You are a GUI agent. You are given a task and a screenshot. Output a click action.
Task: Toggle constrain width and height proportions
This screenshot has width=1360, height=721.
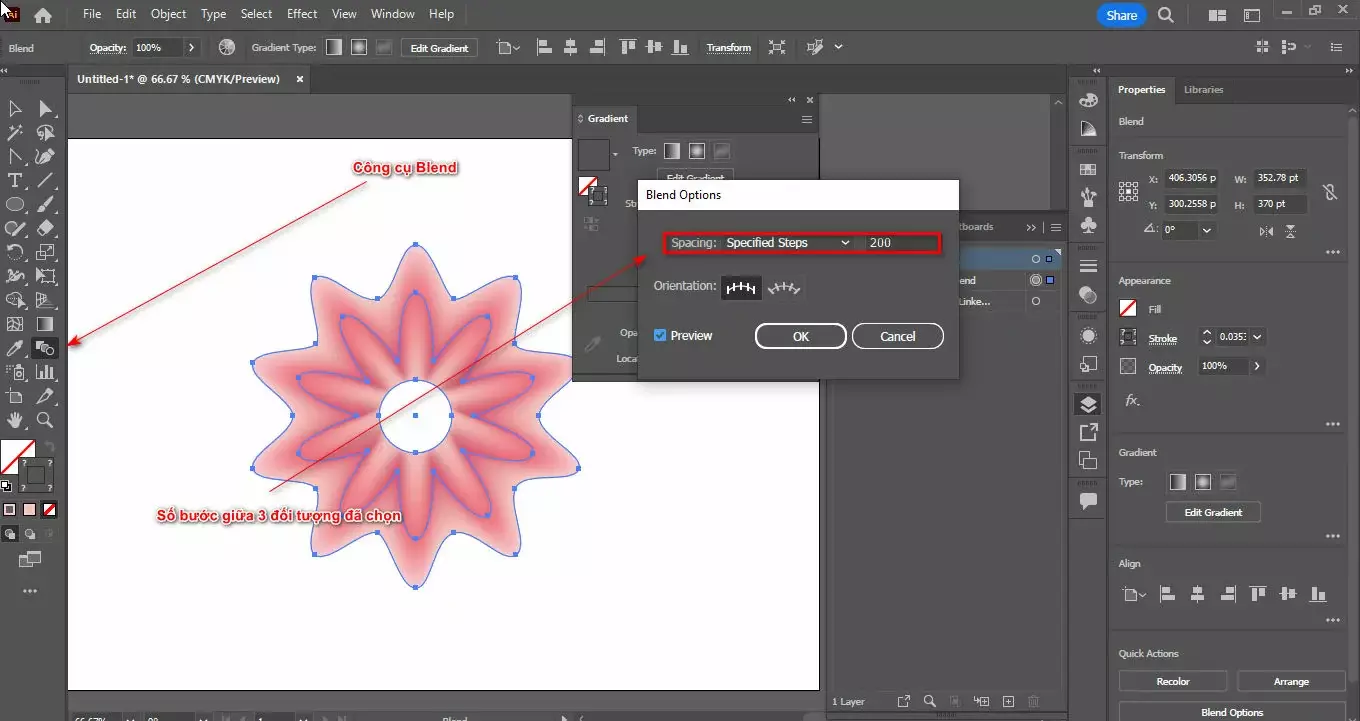(x=1329, y=192)
